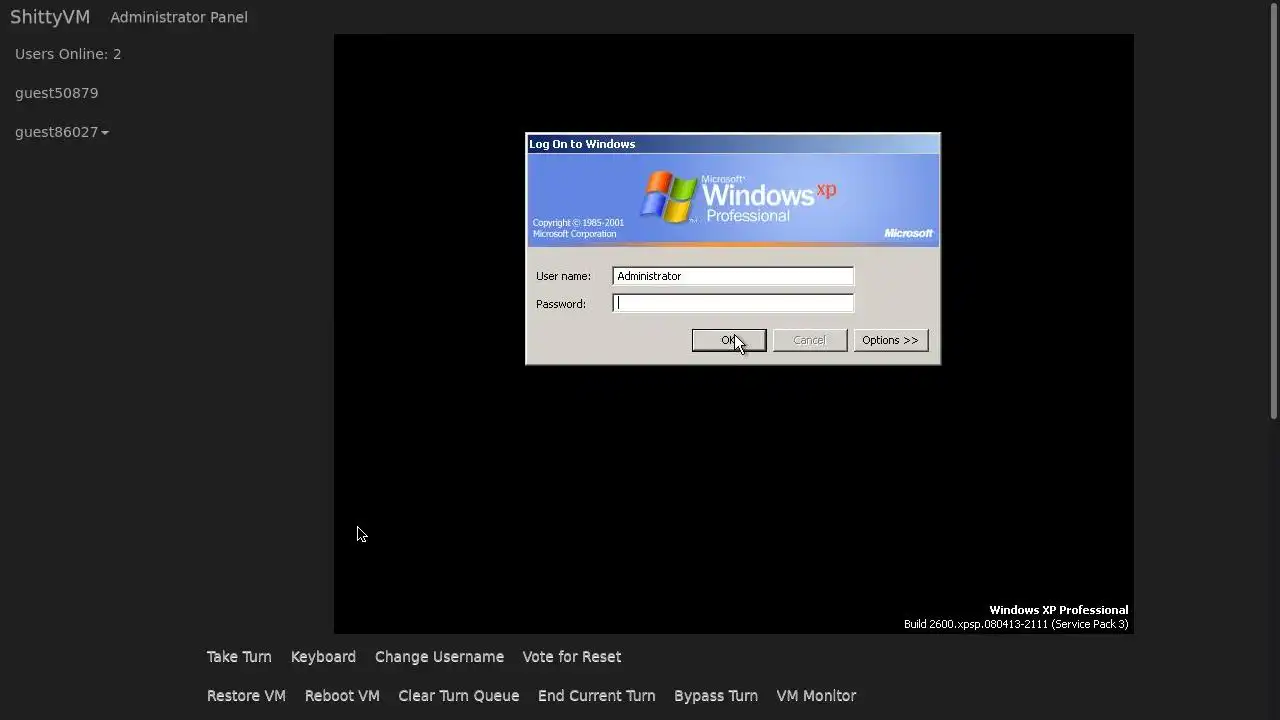Select user guest50879 in the list
The image size is (1280, 720).
pos(57,93)
